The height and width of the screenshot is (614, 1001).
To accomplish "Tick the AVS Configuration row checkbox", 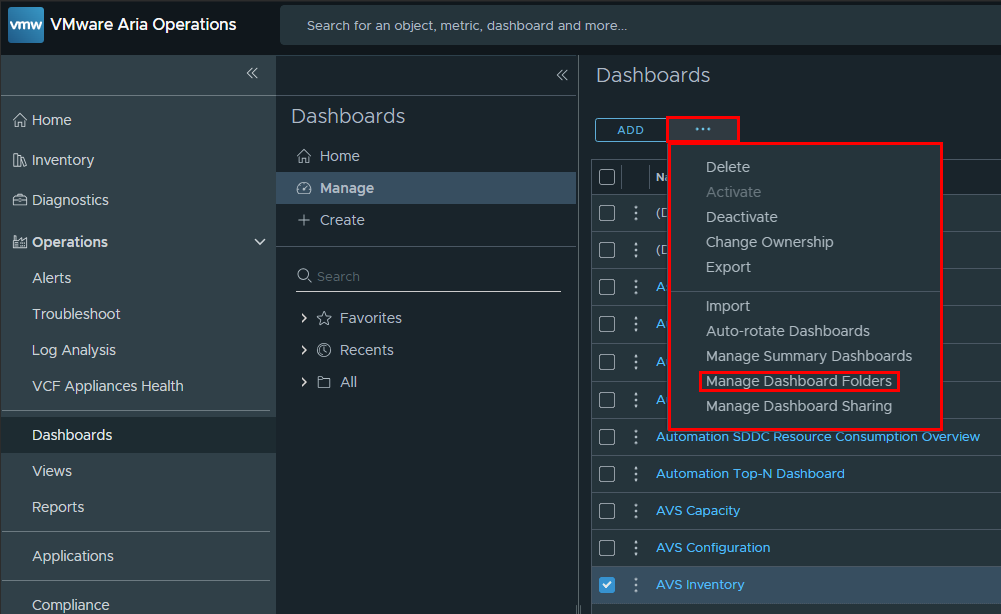I will coord(607,548).
